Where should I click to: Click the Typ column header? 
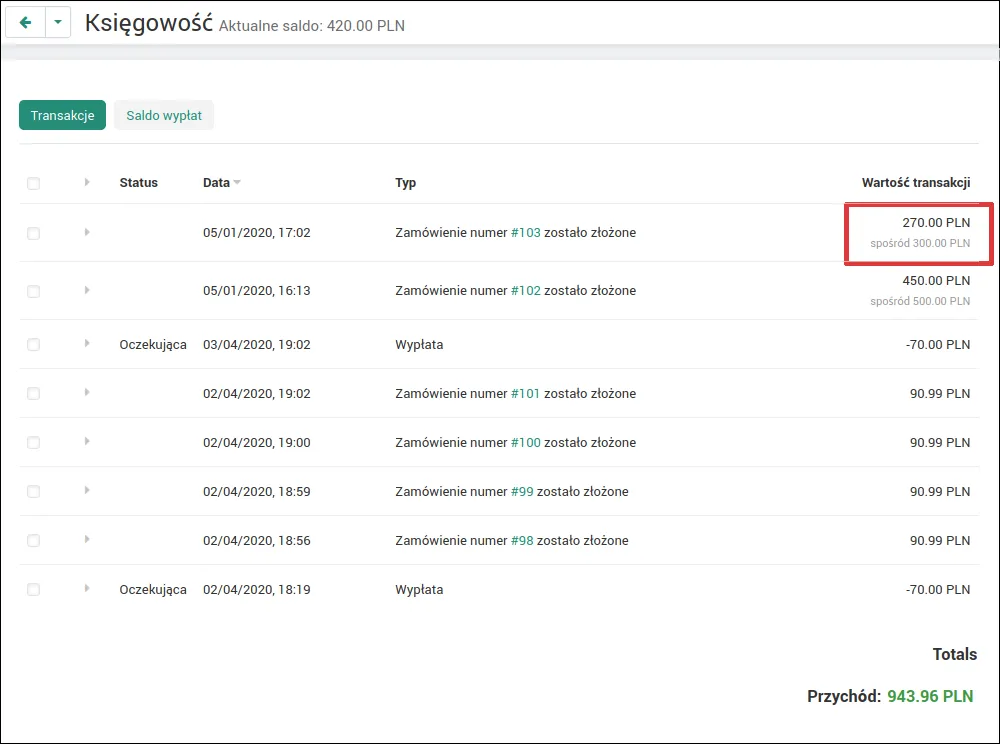406,183
